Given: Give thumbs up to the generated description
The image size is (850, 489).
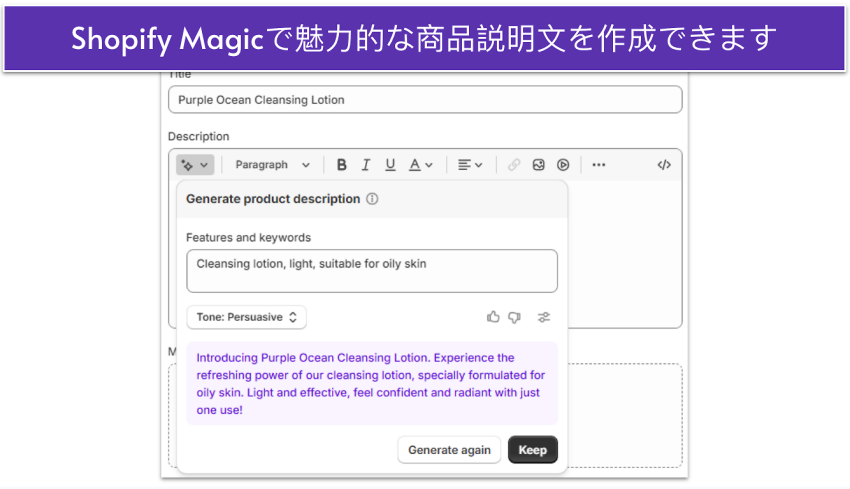Looking at the screenshot, I should tap(493, 317).
